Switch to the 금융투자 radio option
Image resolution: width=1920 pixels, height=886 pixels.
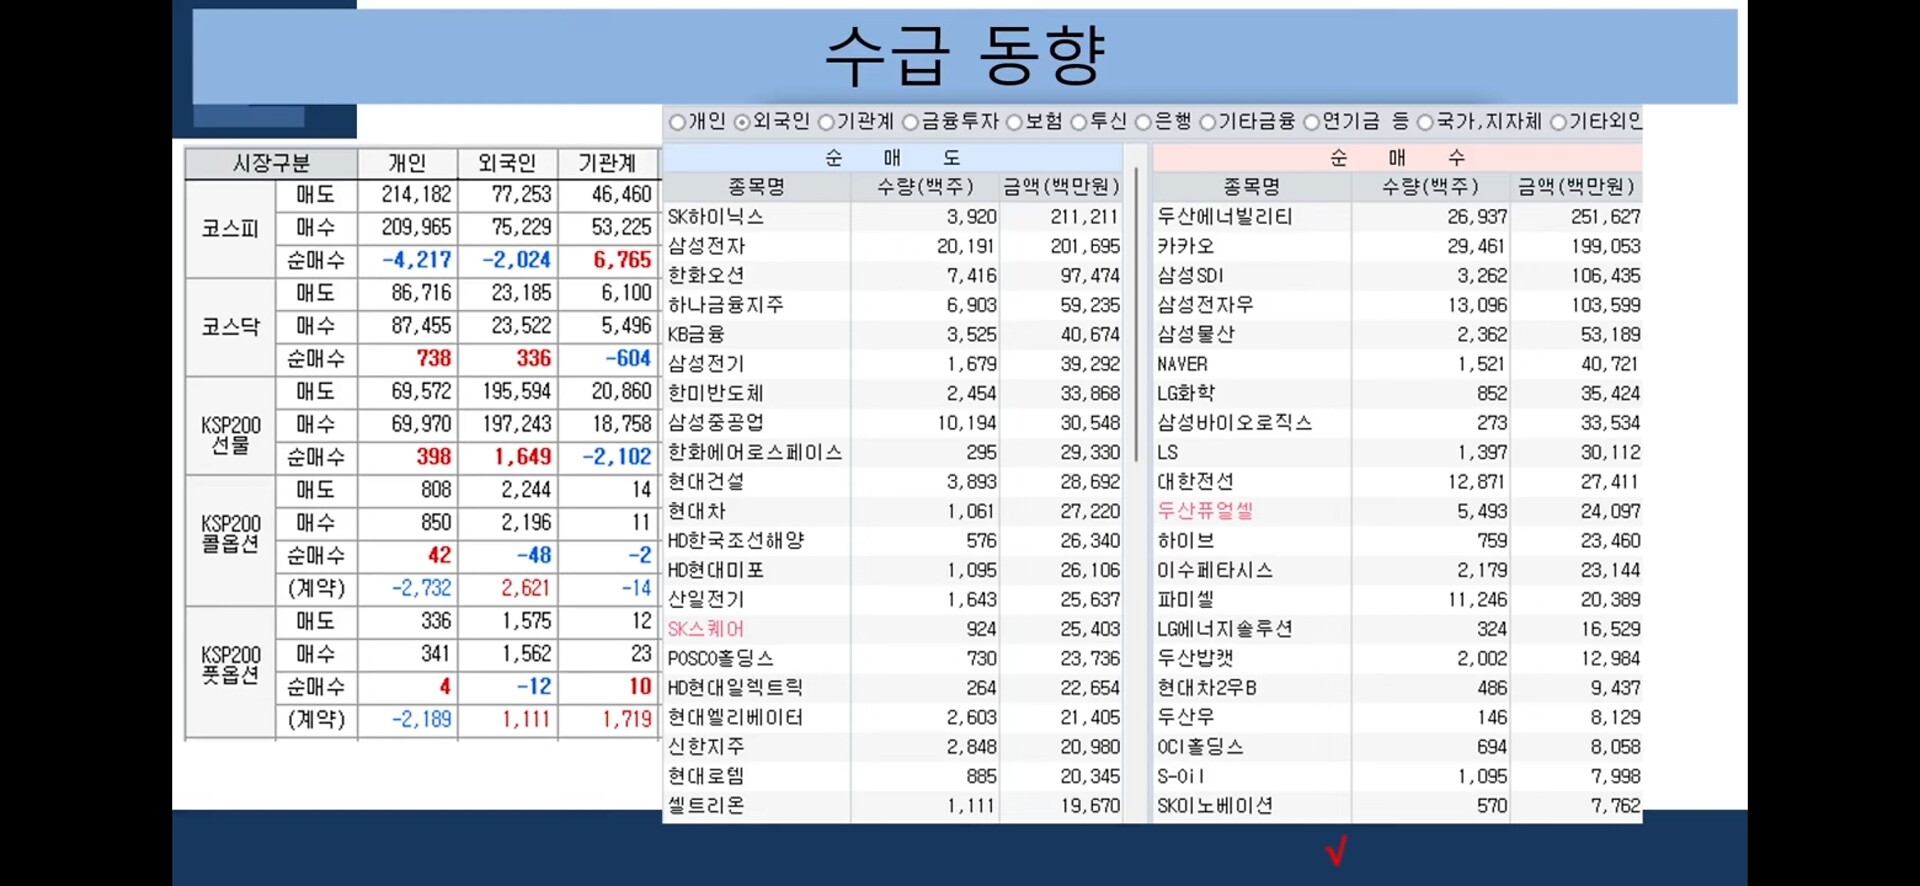[x=910, y=122]
